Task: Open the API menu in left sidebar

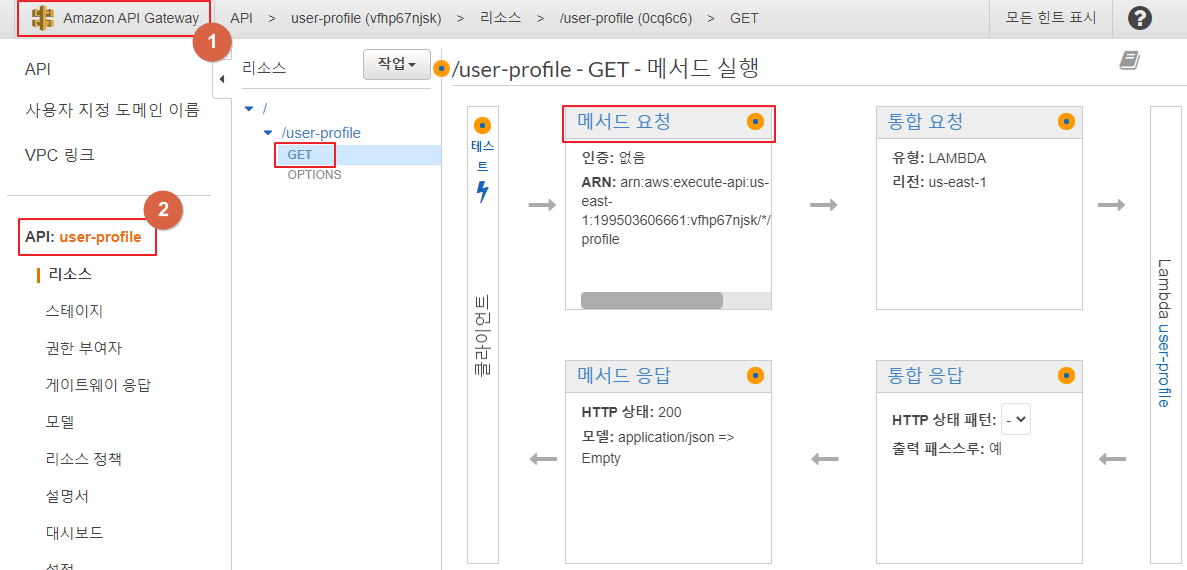Action: (38, 70)
